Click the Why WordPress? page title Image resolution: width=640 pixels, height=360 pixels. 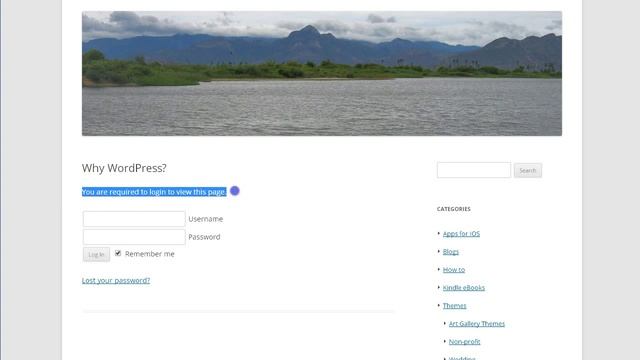124,168
